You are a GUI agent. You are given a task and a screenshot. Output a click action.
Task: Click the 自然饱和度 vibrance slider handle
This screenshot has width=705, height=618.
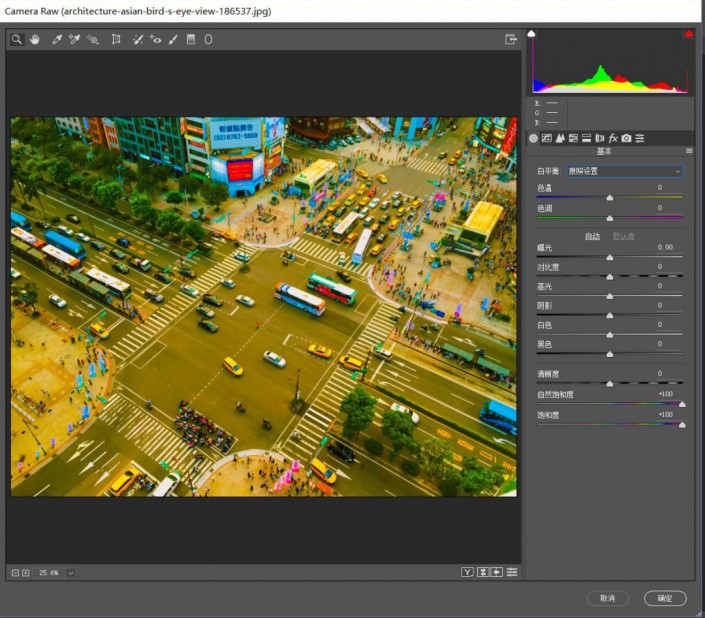click(682, 405)
